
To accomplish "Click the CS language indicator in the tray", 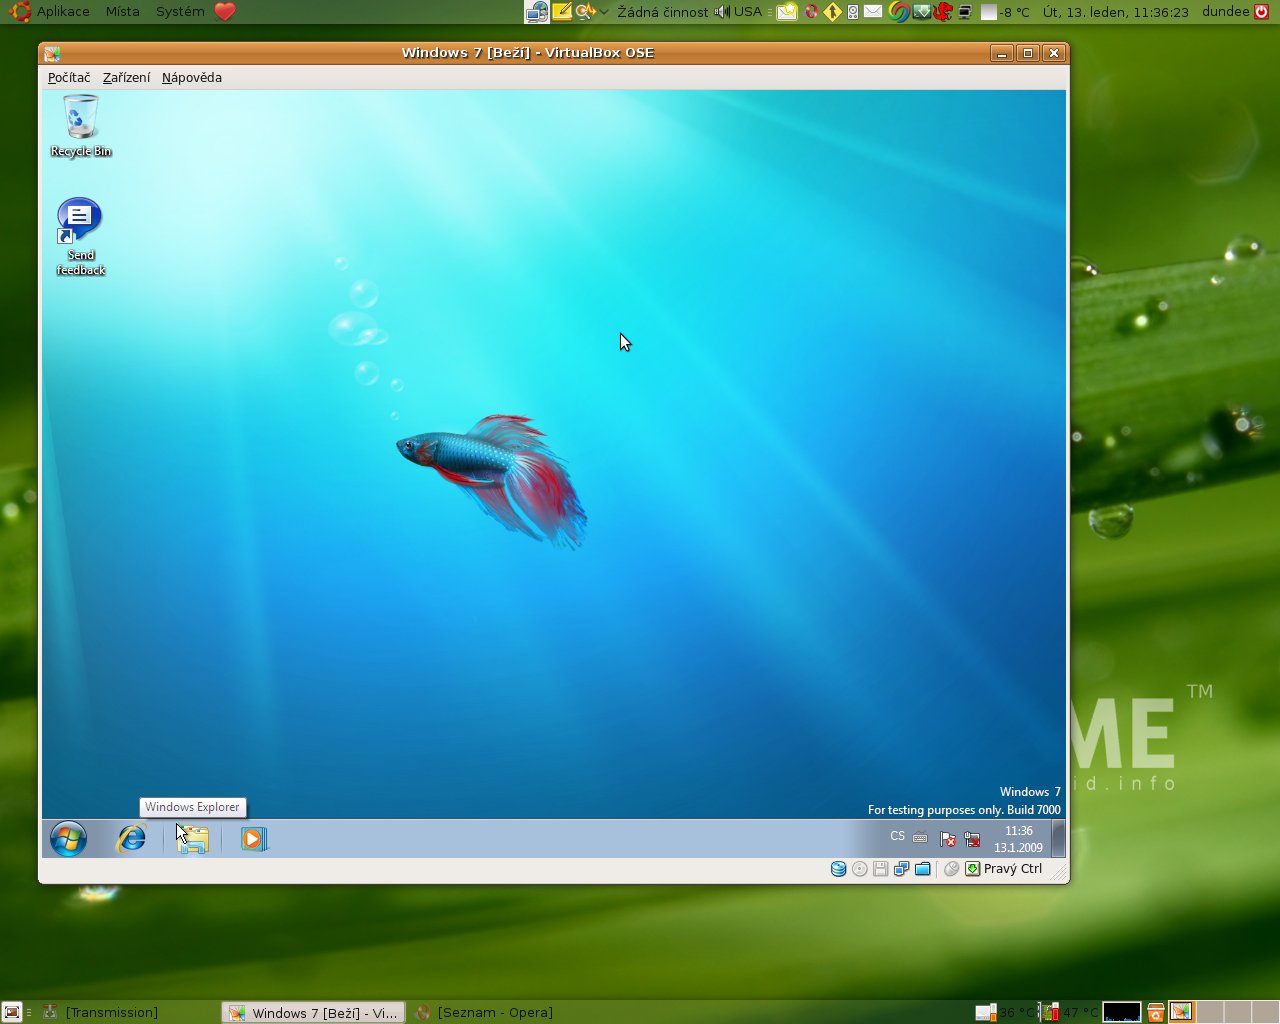I will [897, 836].
